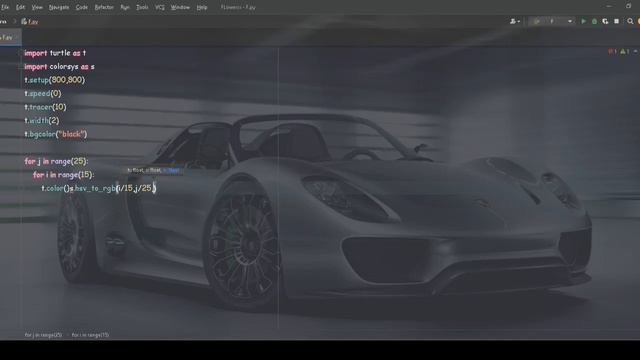Screen dimensions: 640x360
Task: Run with coverage icon
Action: 605,21
